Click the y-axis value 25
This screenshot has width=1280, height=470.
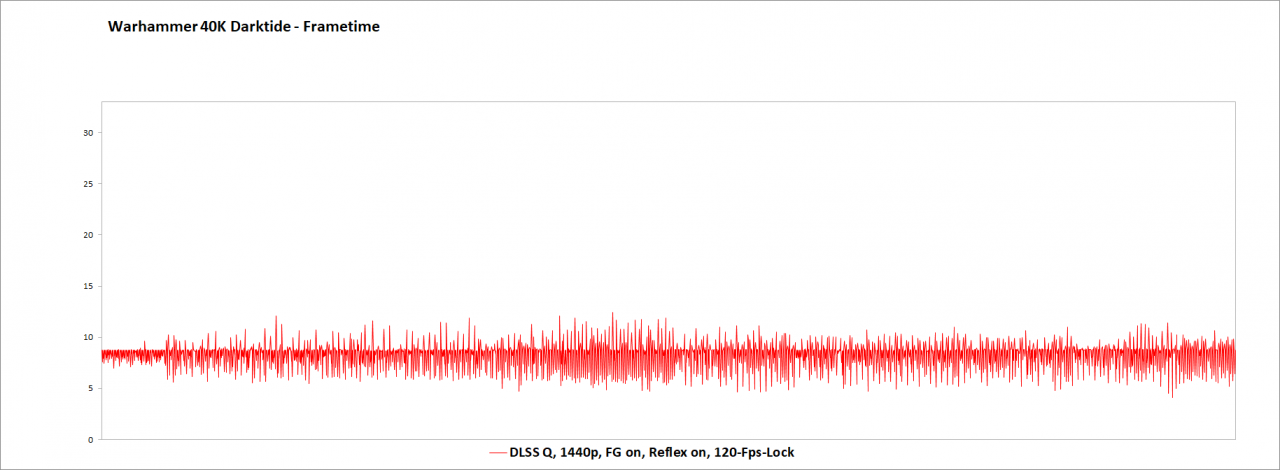88,184
